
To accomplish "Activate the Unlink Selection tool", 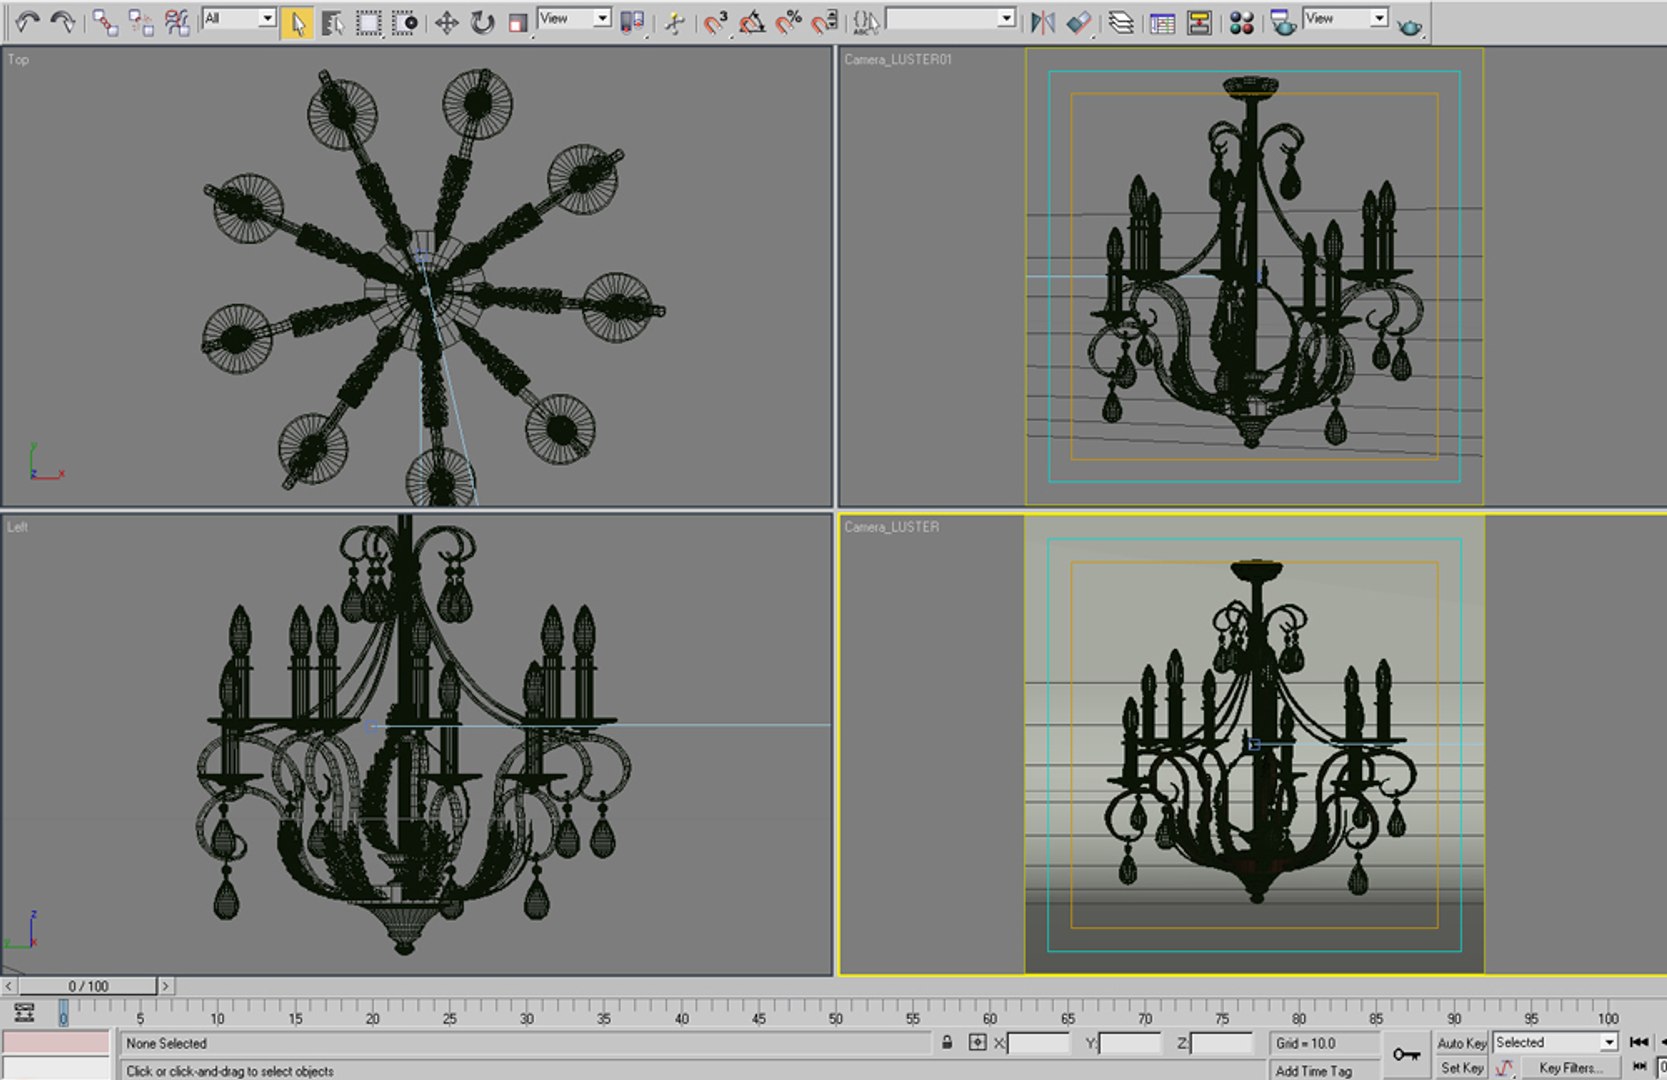I will pyautogui.click(x=141, y=22).
